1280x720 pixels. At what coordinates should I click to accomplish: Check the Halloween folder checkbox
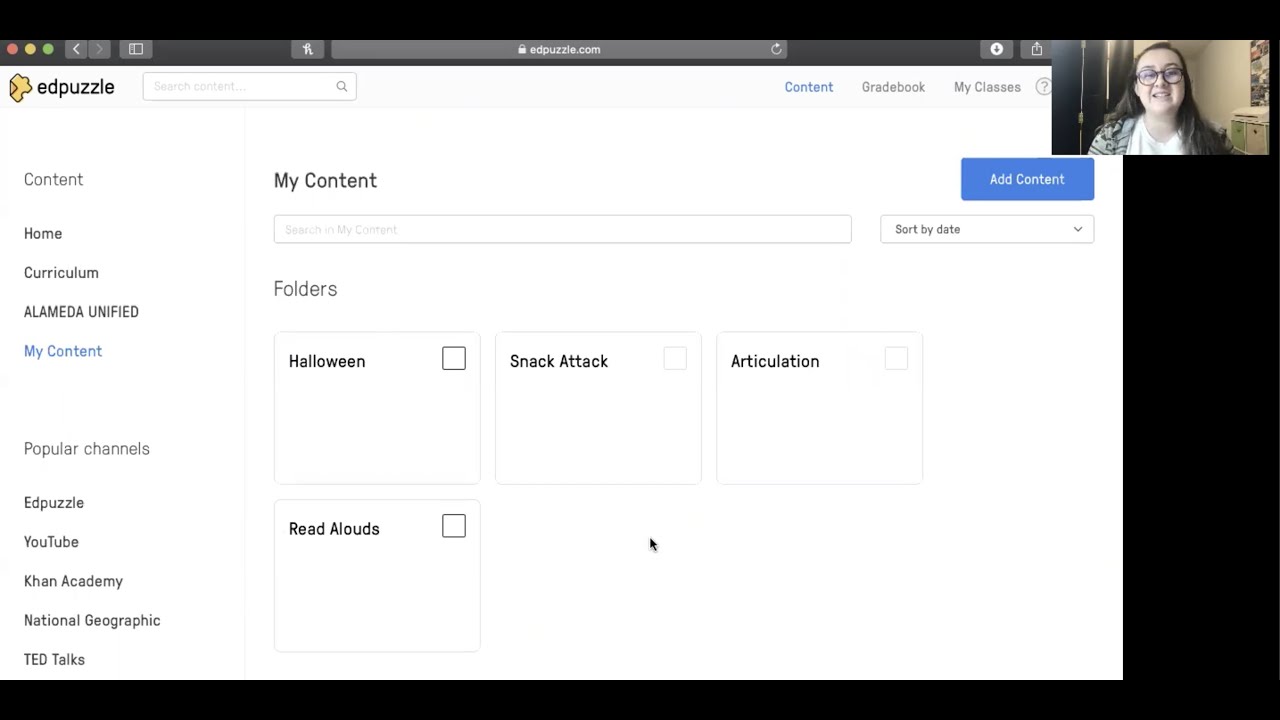point(454,359)
